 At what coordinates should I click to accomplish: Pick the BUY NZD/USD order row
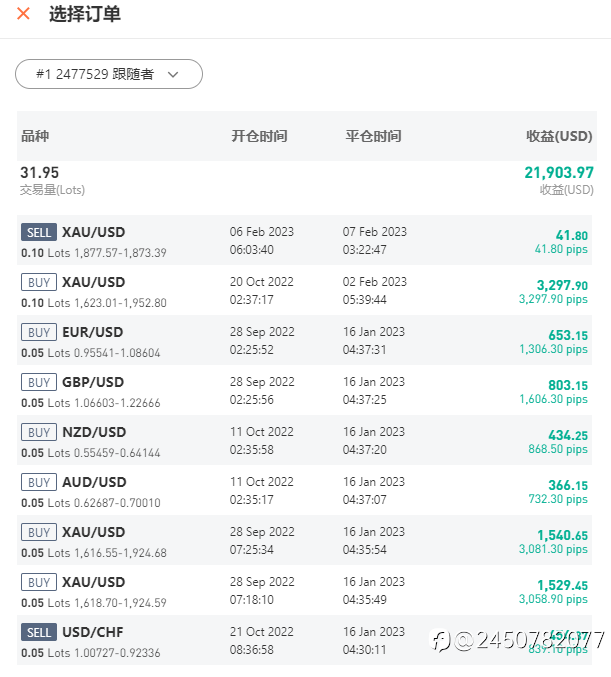(304, 440)
